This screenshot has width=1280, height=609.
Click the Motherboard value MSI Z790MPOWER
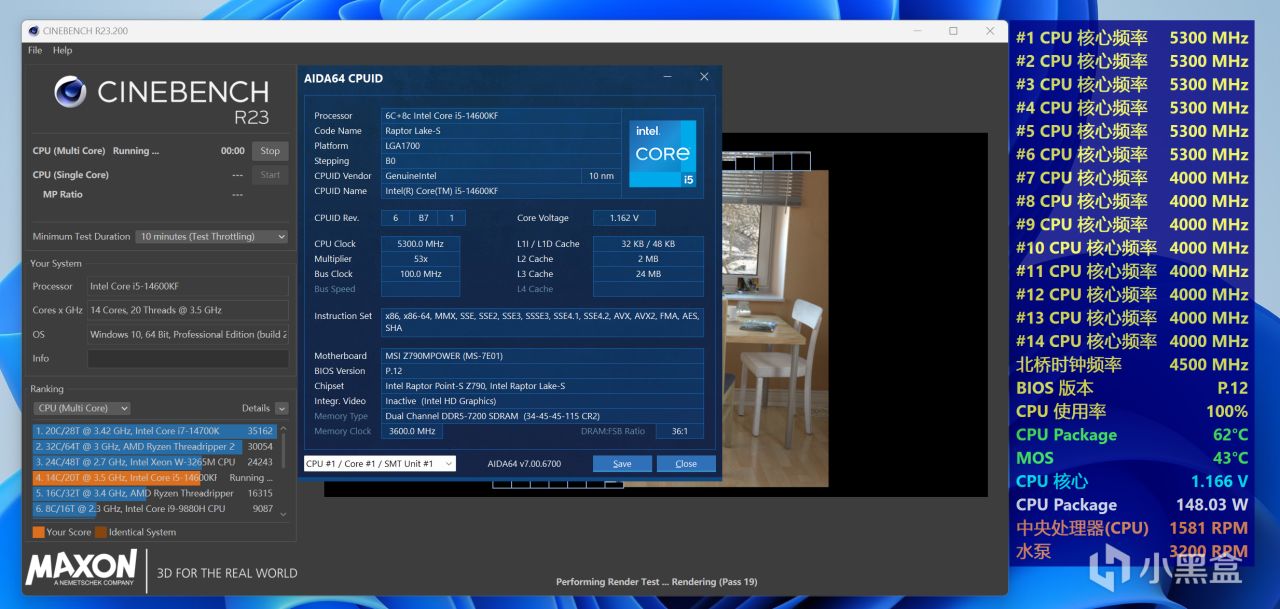point(542,356)
